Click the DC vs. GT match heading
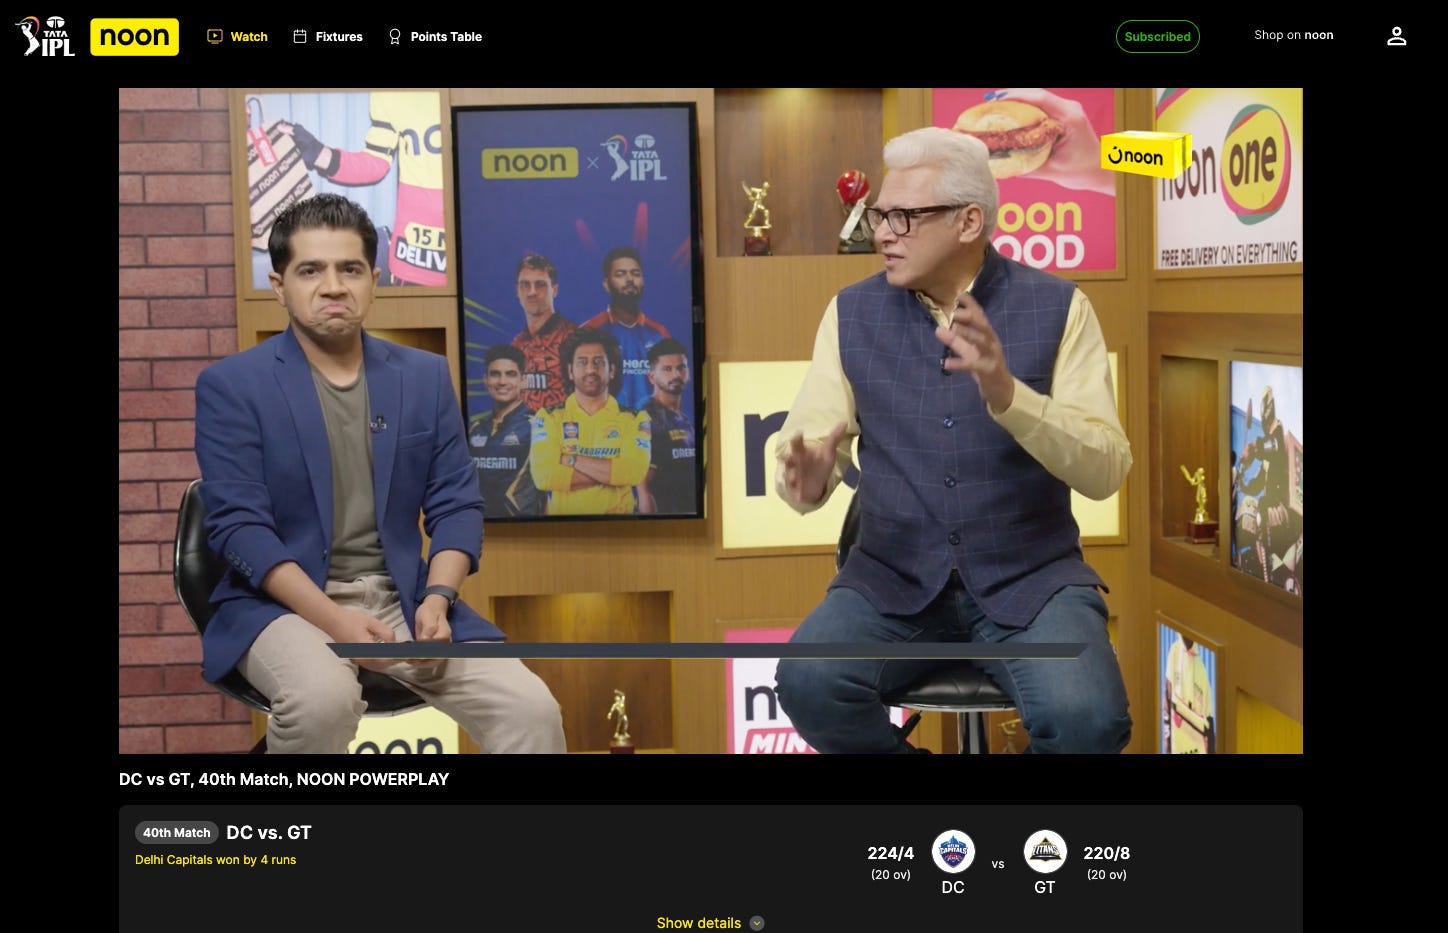The height and width of the screenshot is (933, 1448). click(x=269, y=832)
